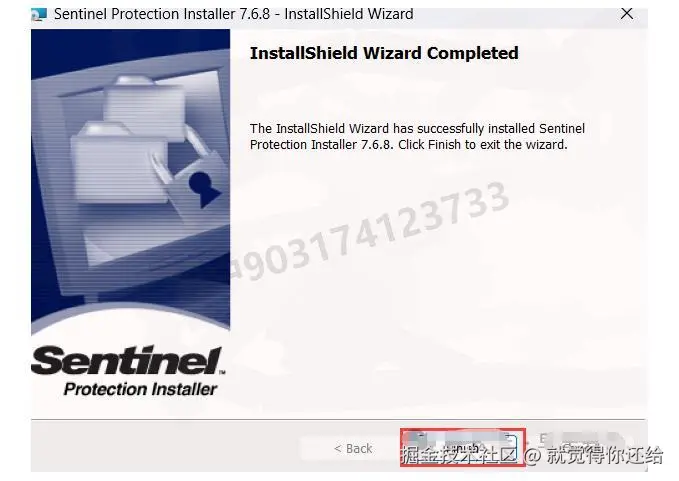Click the Chinese watermark text at bottom right

(x=532, y=455)
